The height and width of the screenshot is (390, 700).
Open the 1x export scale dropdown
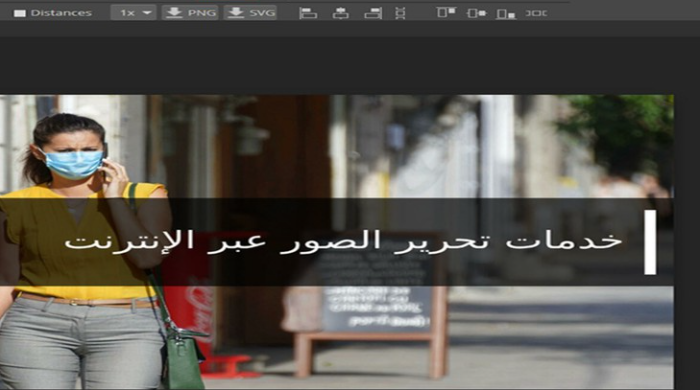133,12
